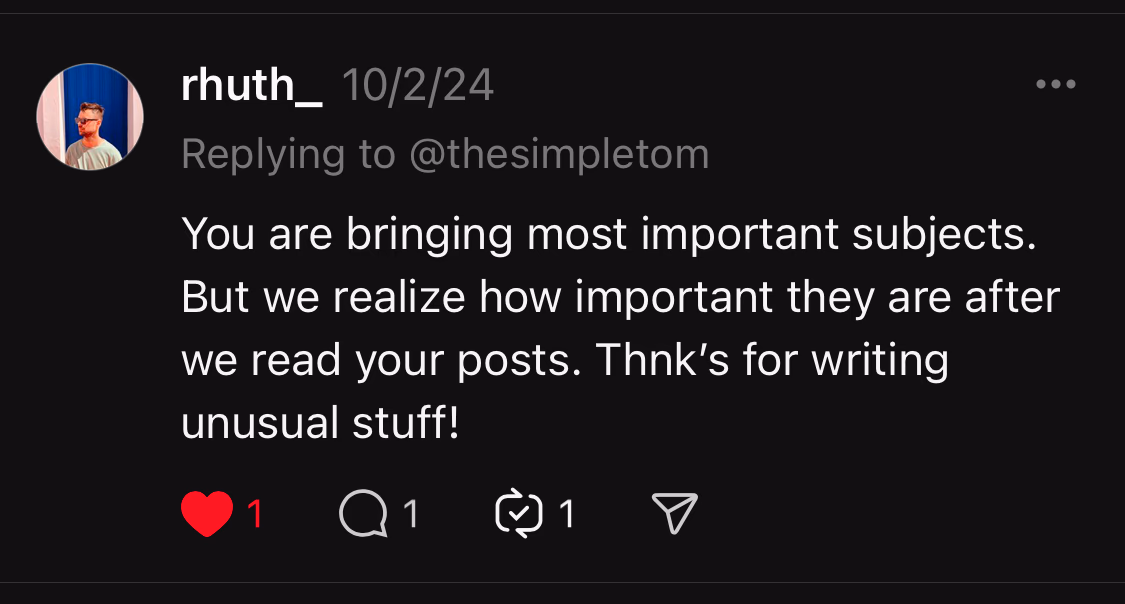Share post using the paper plane icon
This screenshot has height=604, width=1125.
674,515
